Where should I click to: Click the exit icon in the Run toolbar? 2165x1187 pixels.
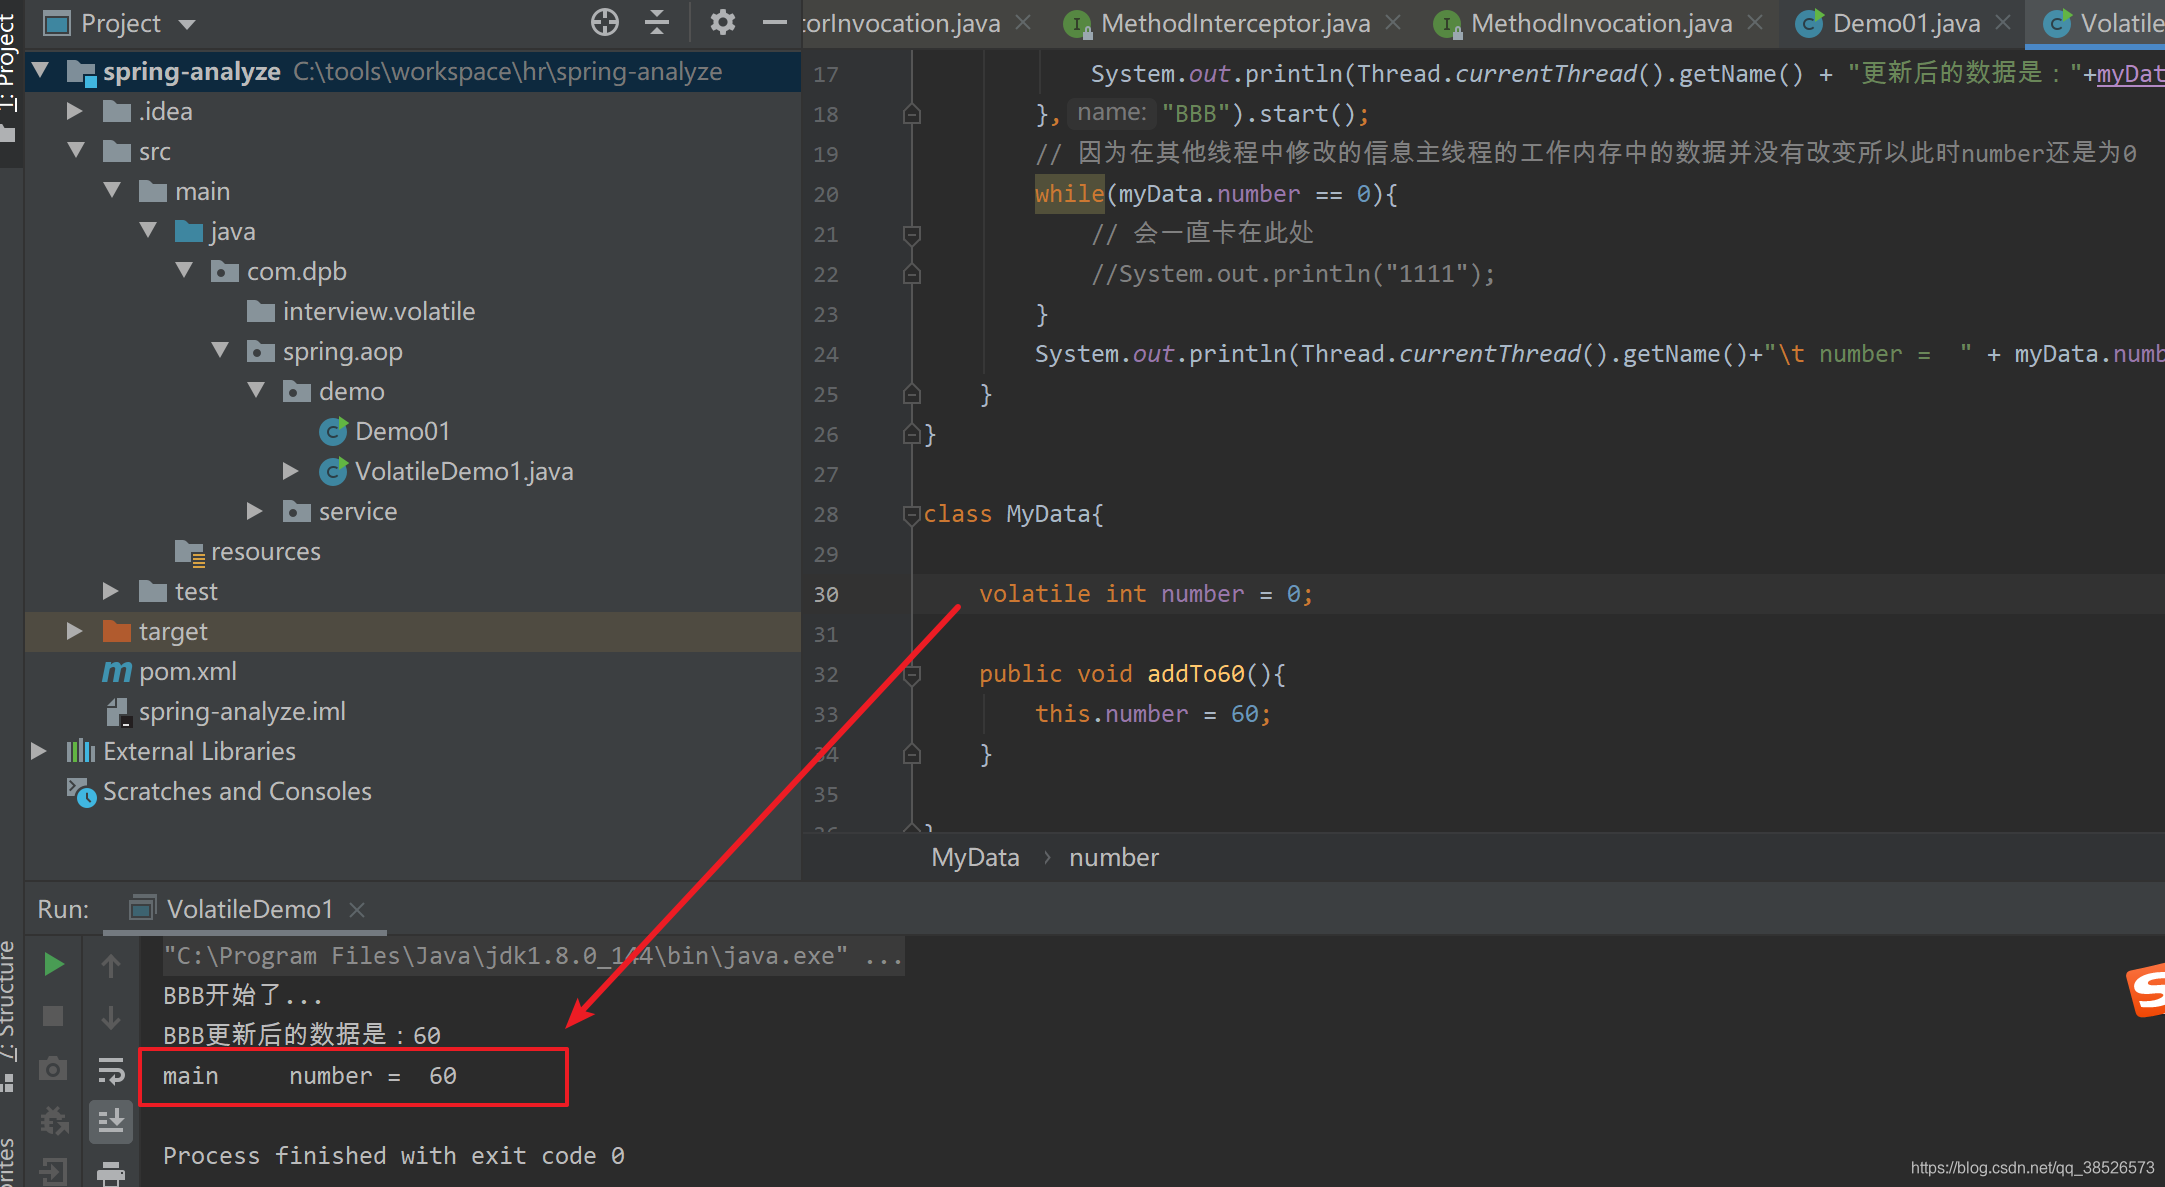pyautogui.click(x=54, y=1173)
